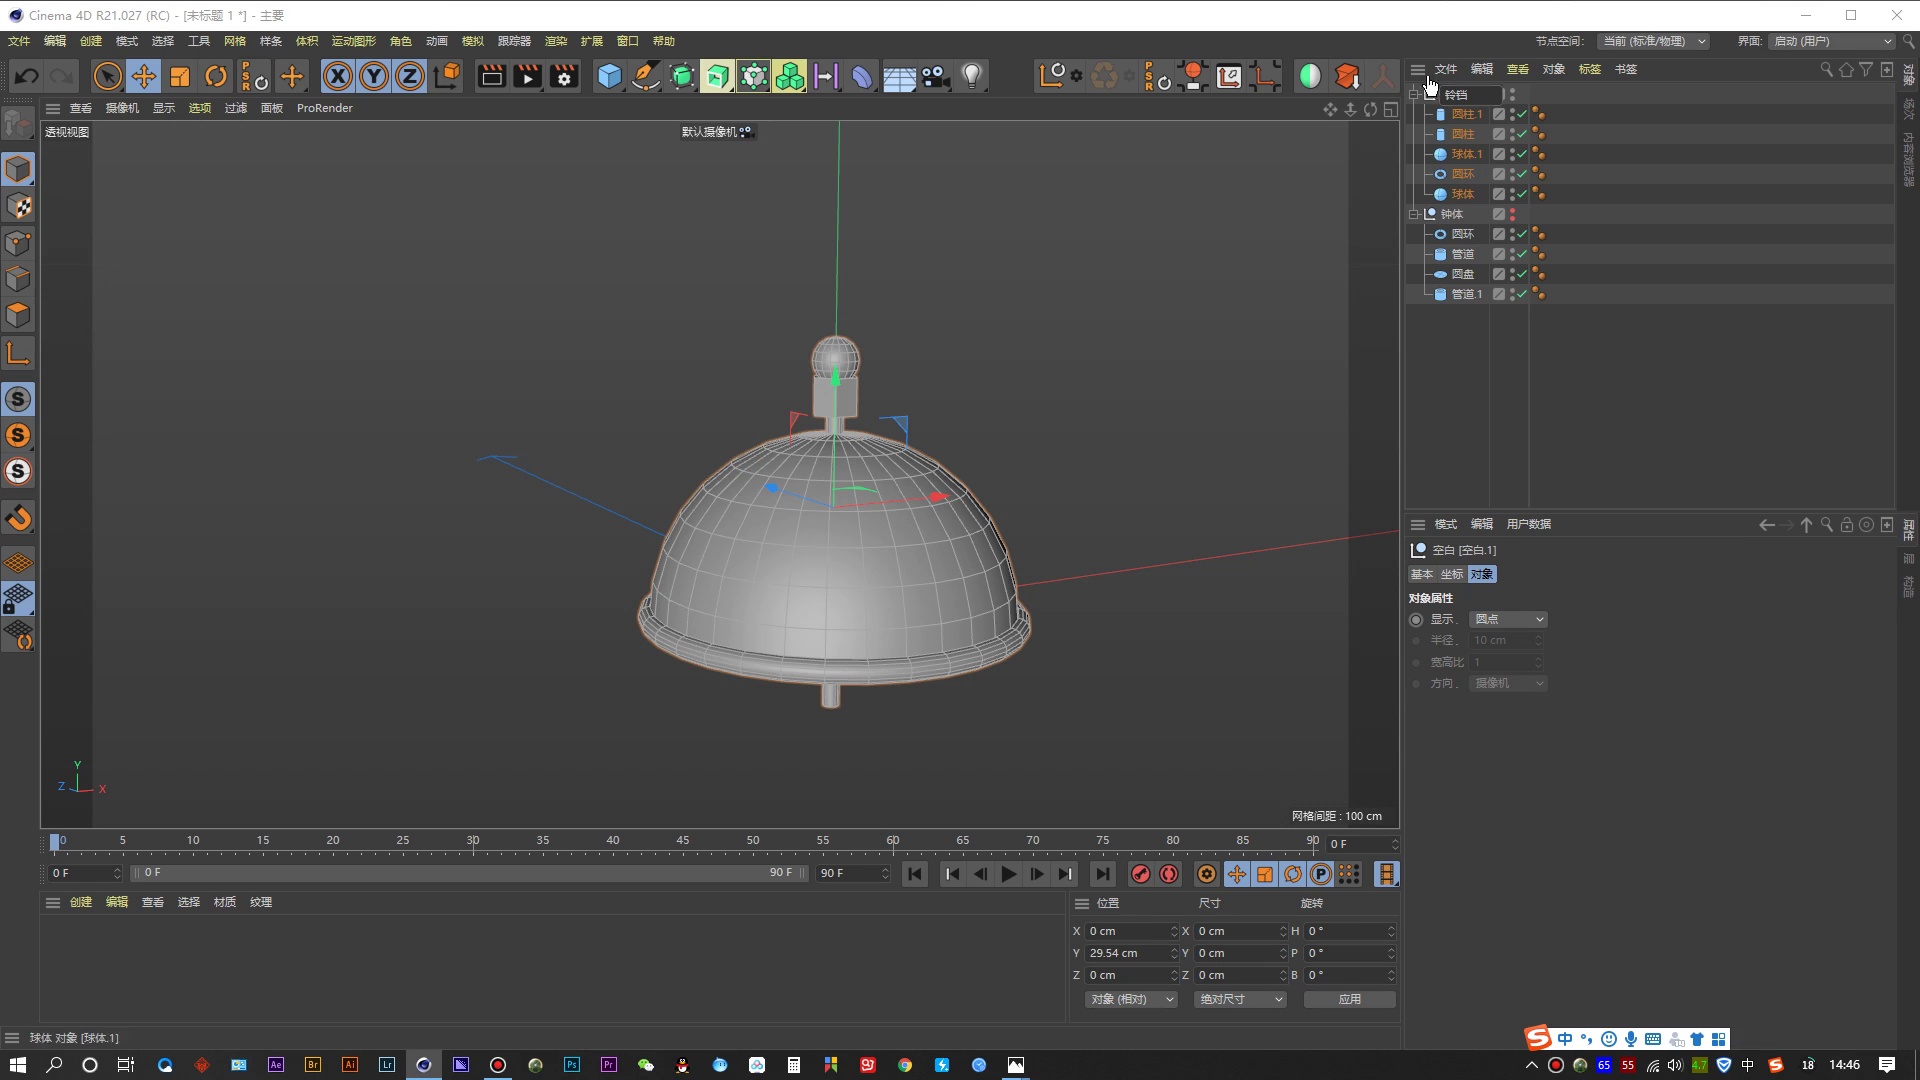
Task: Switch to the 坐标 attribute tab
Action: (1451, 574)
